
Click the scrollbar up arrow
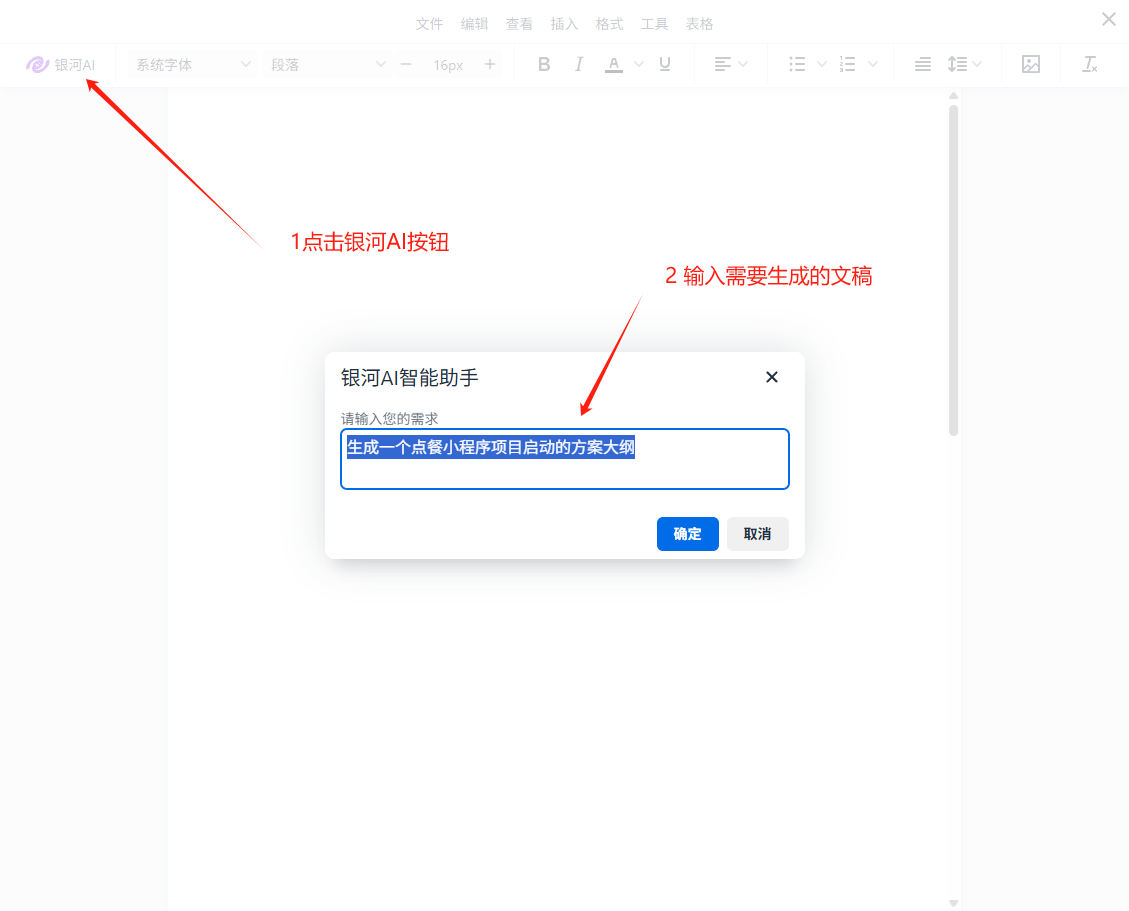click(x=953, y=96)
